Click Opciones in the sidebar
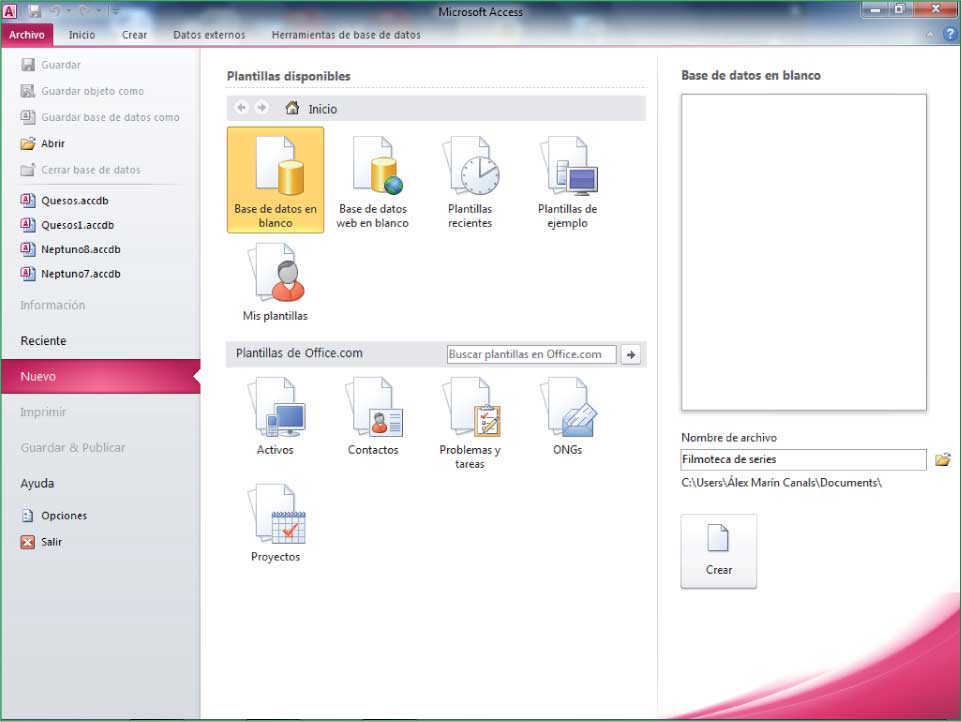962x722 pixels. coord(54,516)
